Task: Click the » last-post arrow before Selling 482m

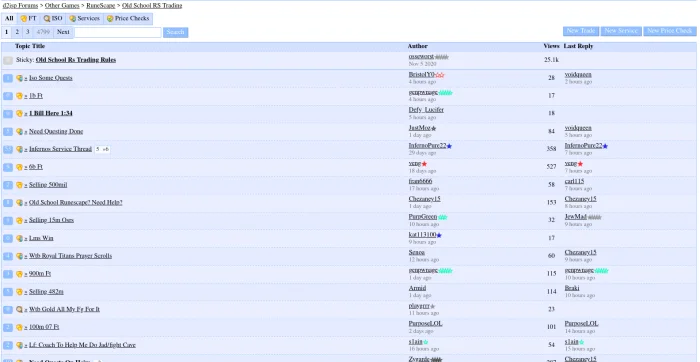Action: coord(26,292)
